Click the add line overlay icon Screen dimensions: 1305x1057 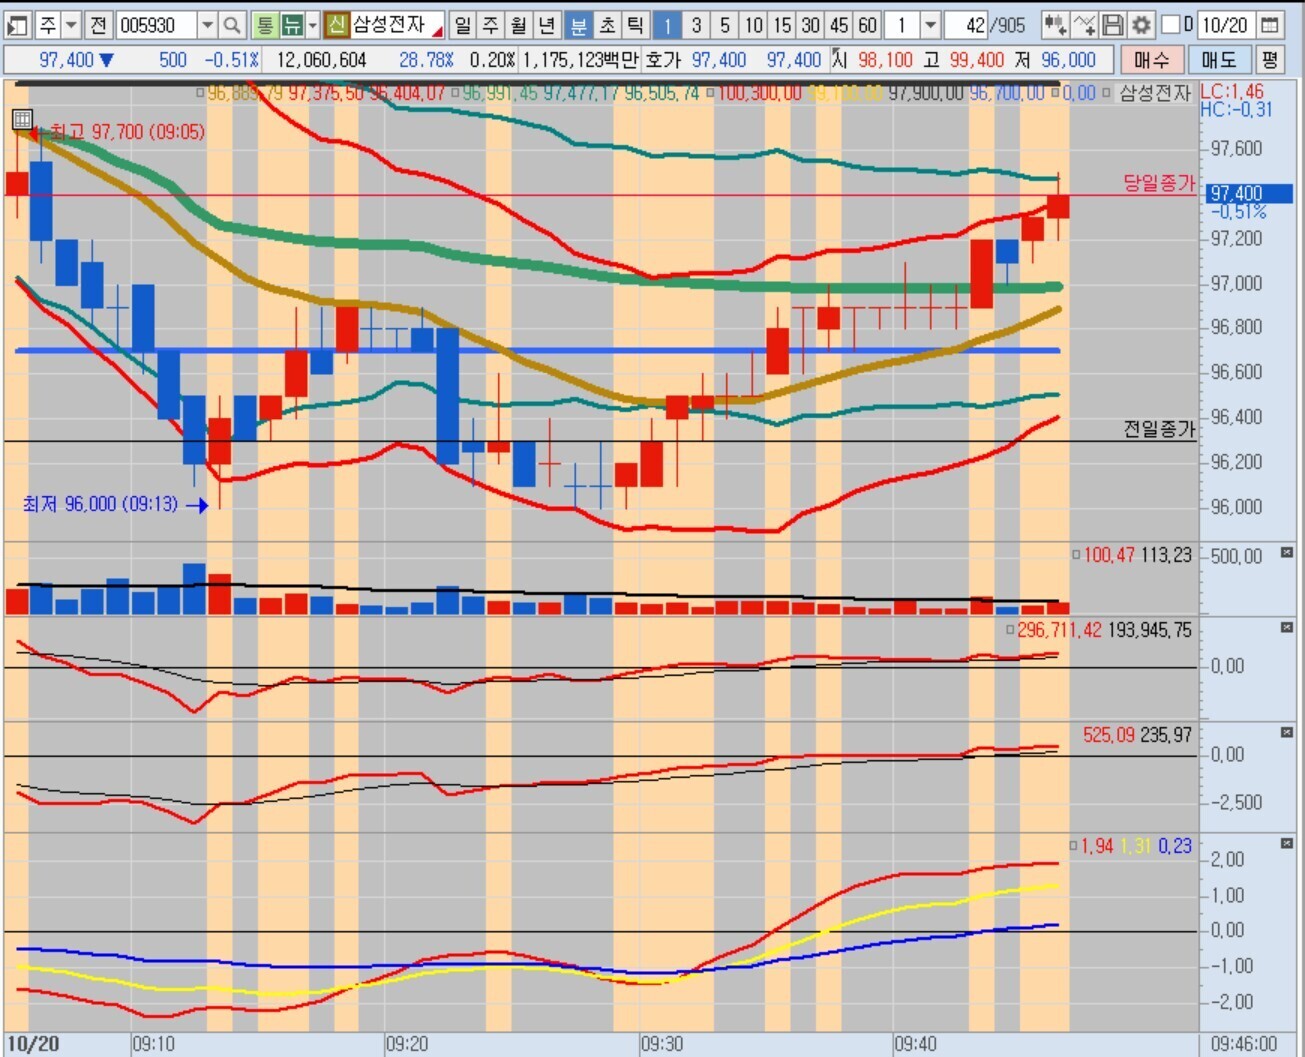[1084, 25]
